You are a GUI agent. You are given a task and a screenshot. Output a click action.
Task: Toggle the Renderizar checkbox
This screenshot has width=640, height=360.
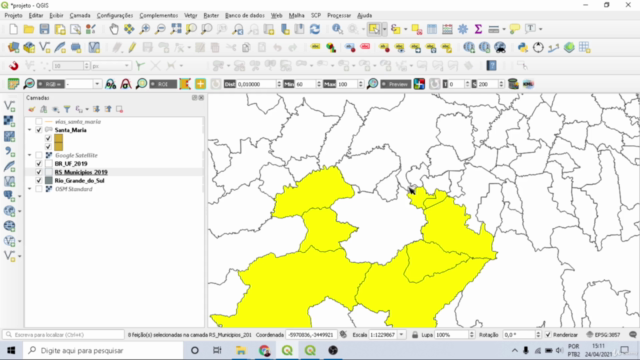548,335
